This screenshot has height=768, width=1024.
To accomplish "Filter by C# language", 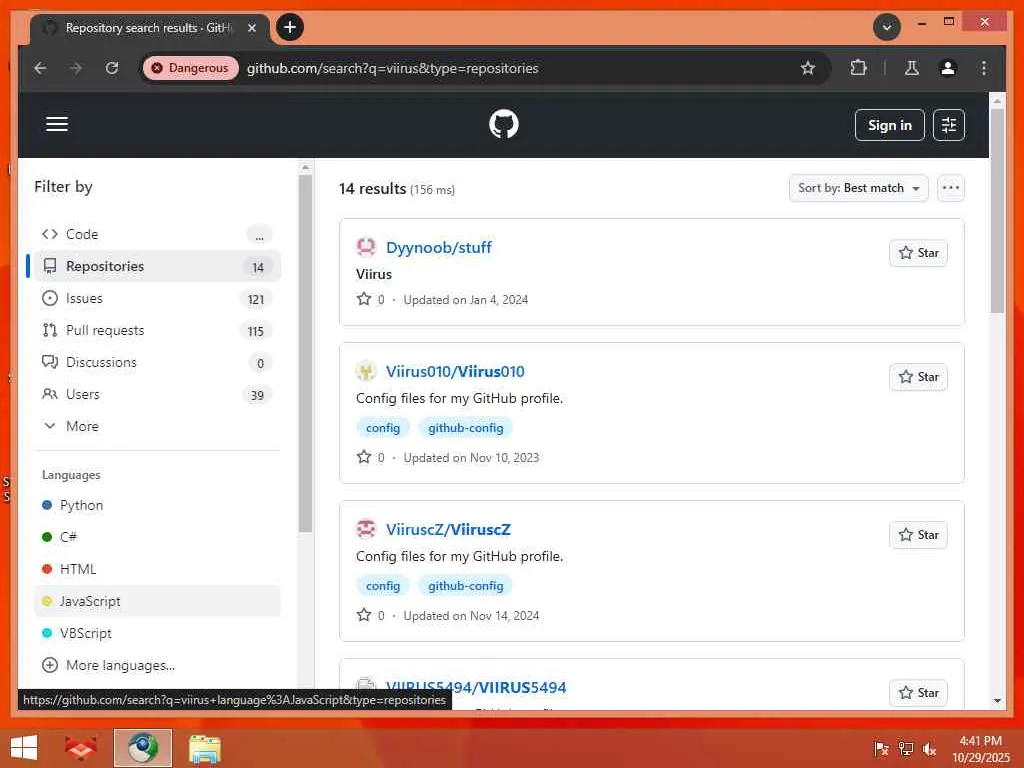I will 157,537.
